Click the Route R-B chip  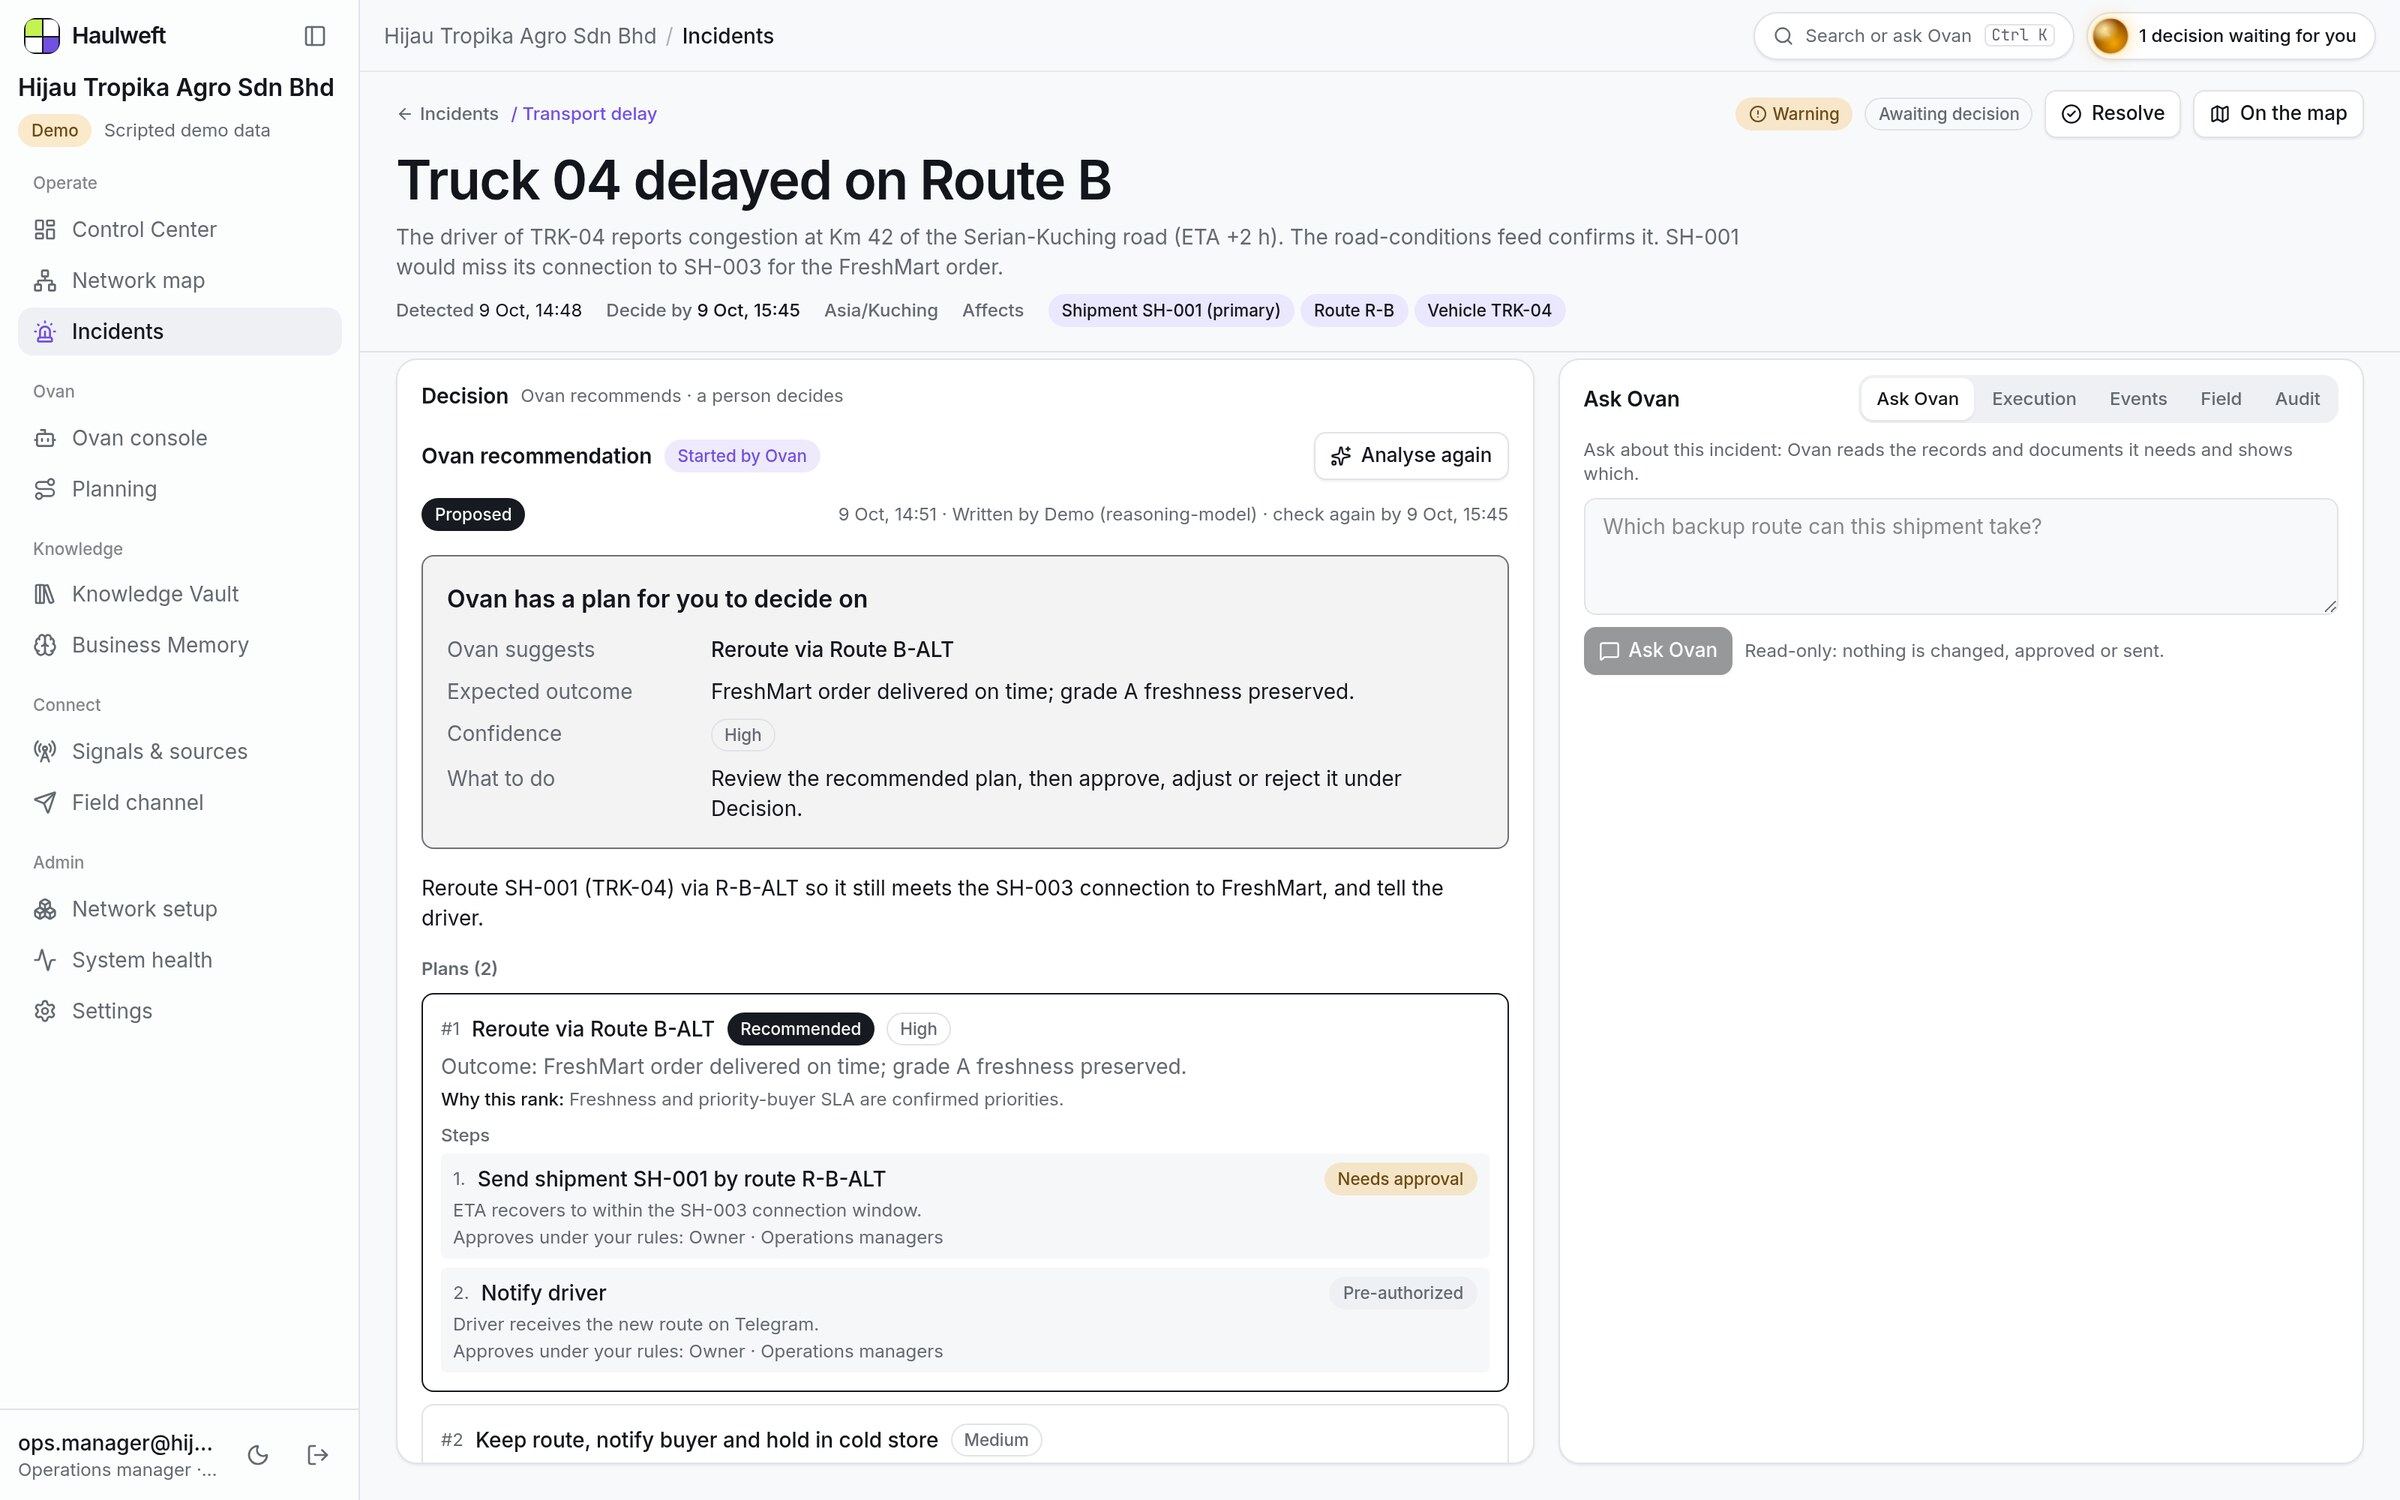(x=1354, y=311)
